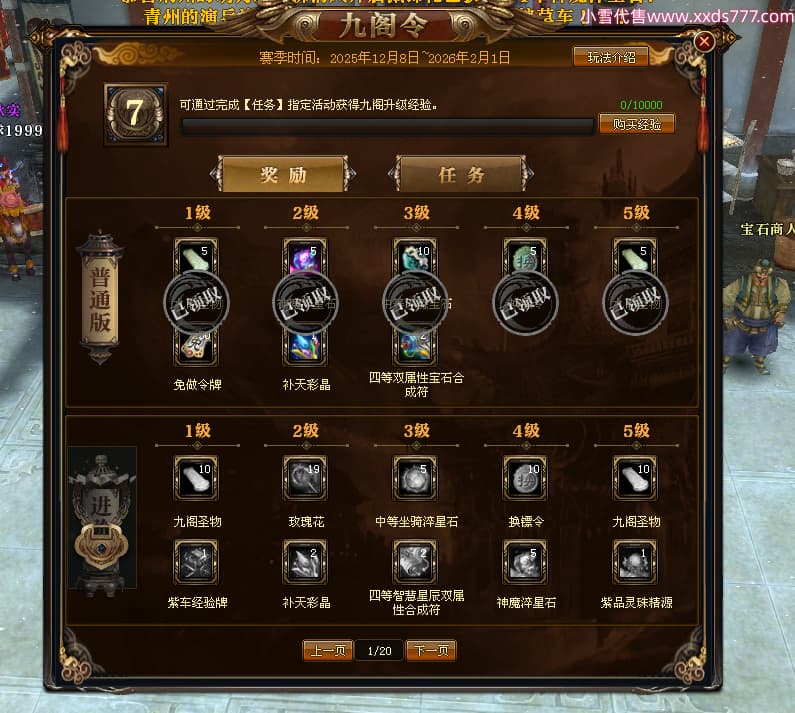This screenshot has height=713, width=795.
Task: Select the 换镖令 icon in advanced rewards
Action: click(x=525, y=478)
